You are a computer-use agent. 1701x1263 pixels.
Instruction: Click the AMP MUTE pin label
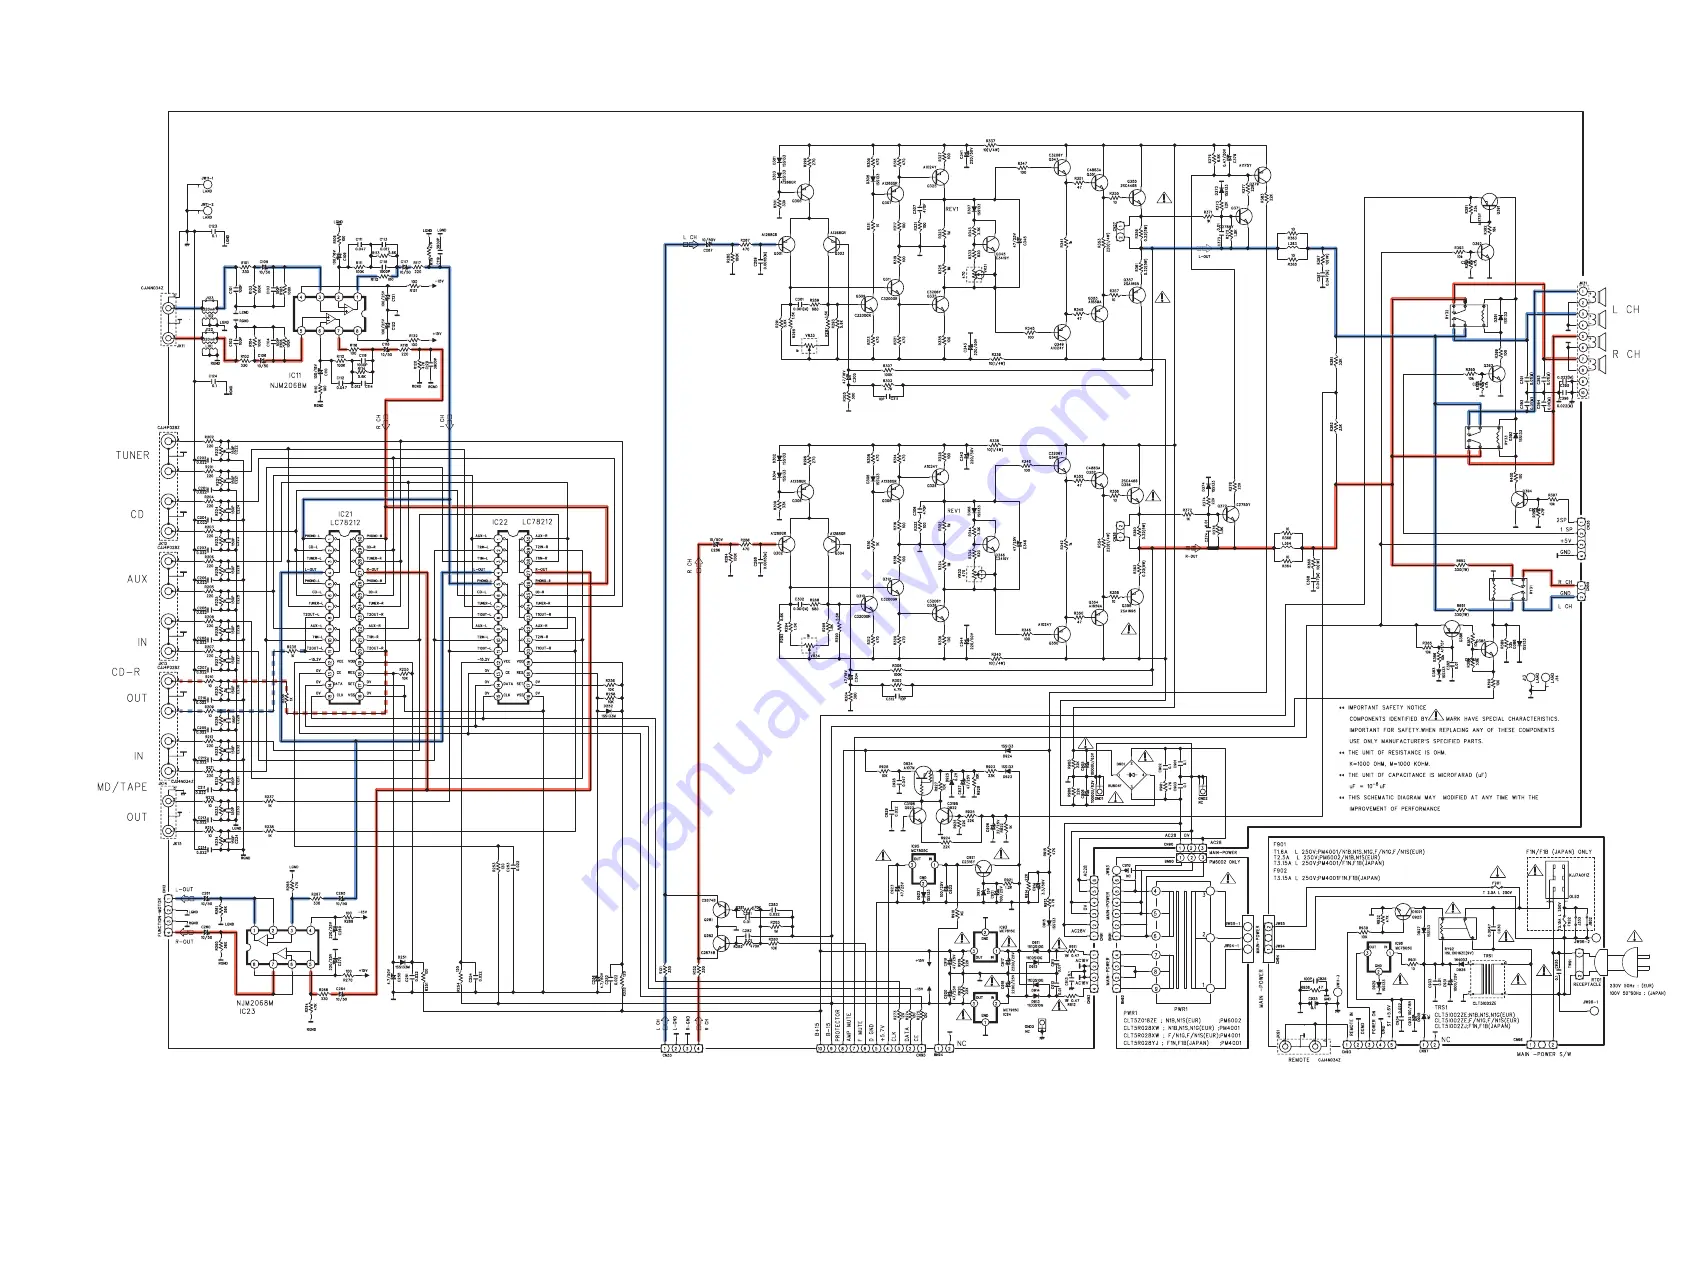click(849, 1028)
